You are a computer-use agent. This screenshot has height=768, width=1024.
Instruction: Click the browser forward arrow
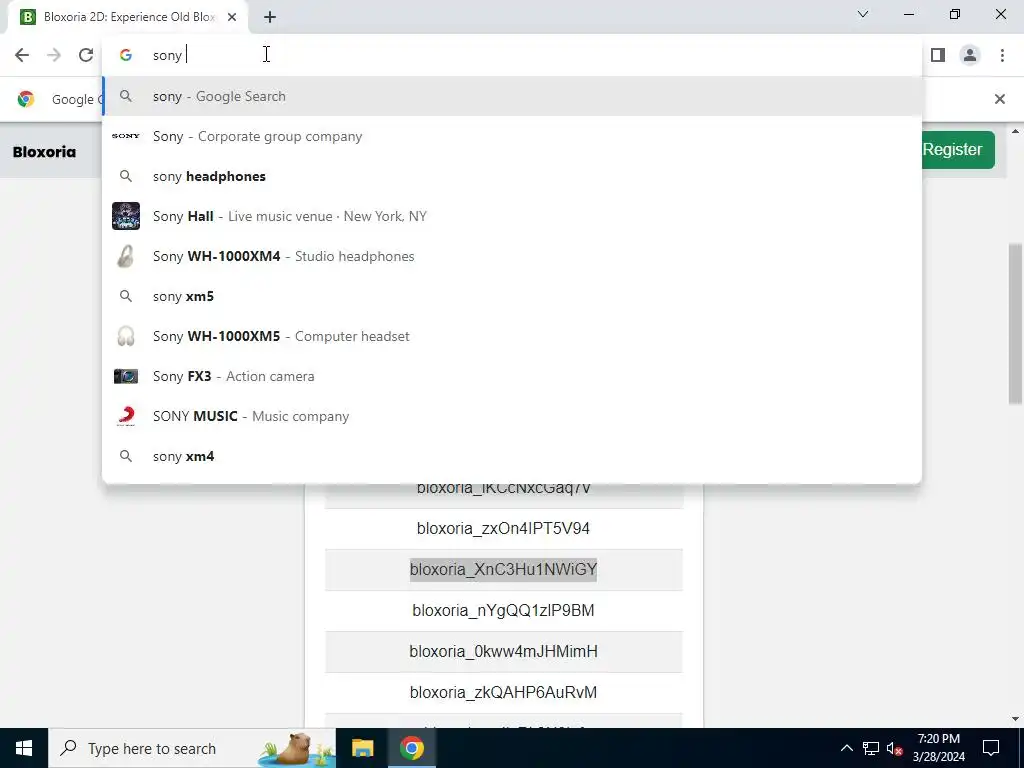pyautogui.click(x=54, y=55)
